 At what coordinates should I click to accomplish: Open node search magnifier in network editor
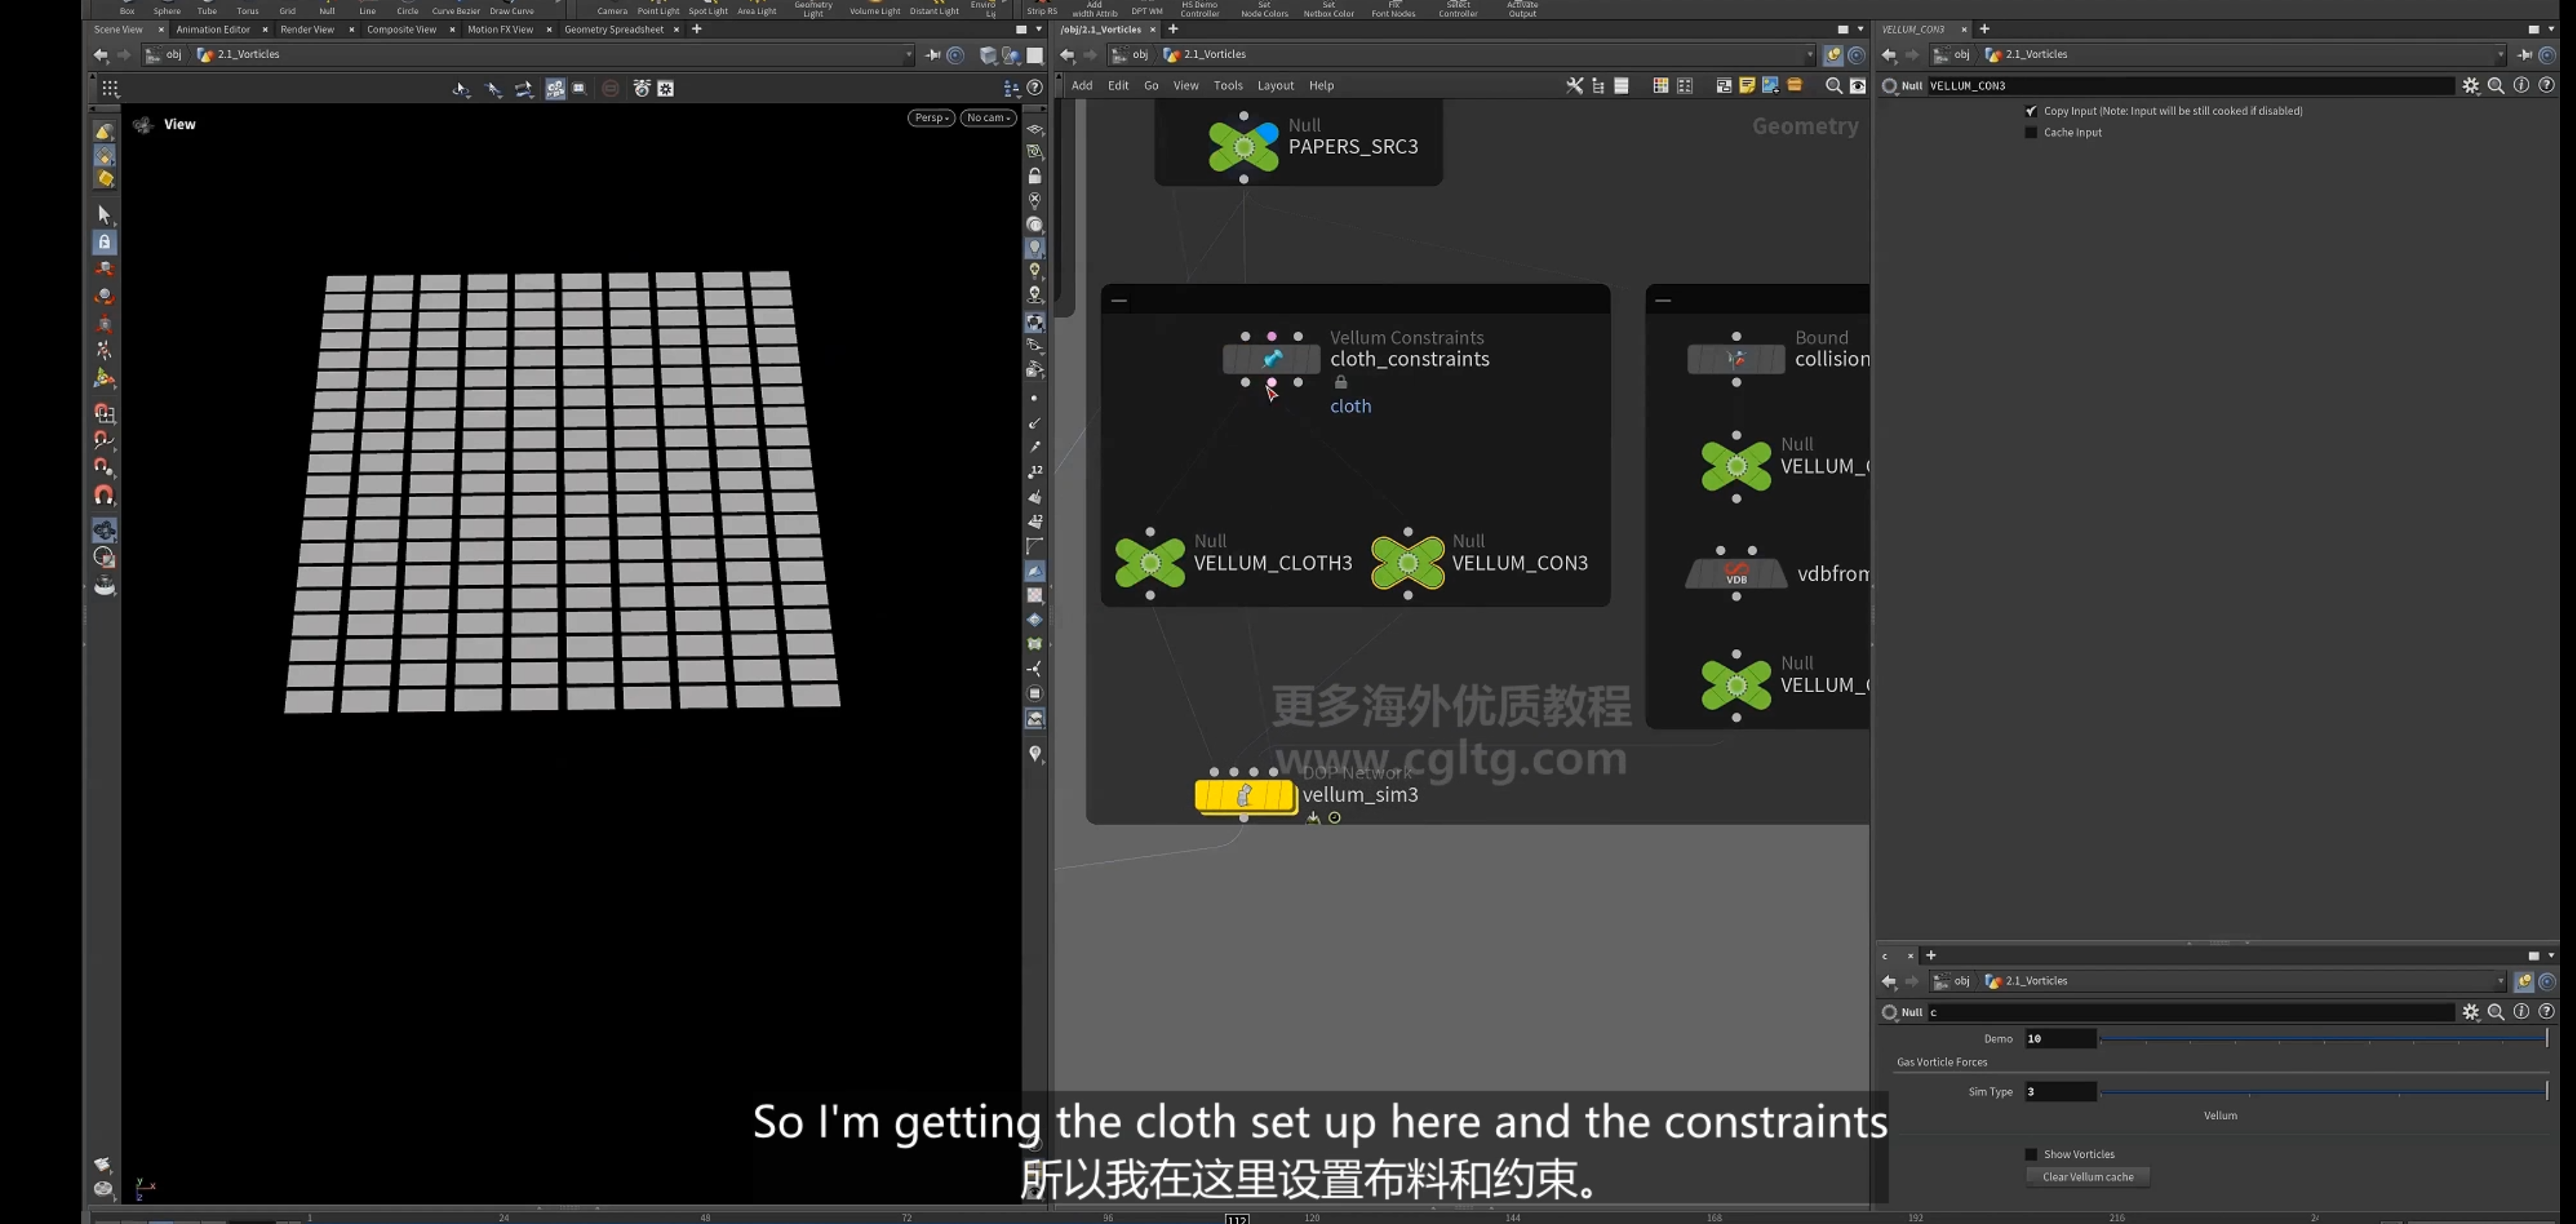tap(1833, 86)
